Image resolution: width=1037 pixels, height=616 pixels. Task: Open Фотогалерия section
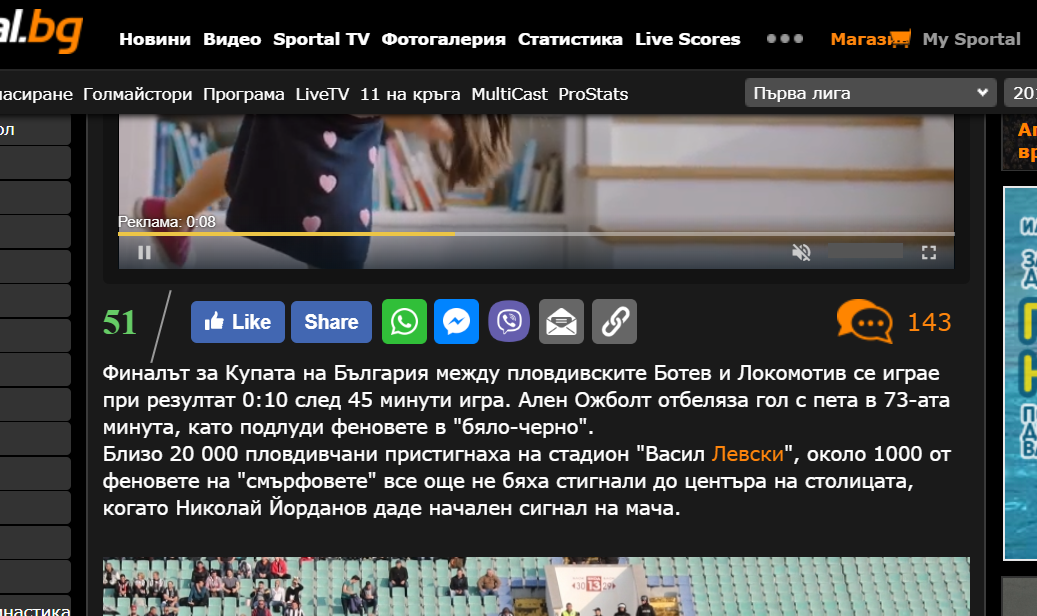coord(444,39)
